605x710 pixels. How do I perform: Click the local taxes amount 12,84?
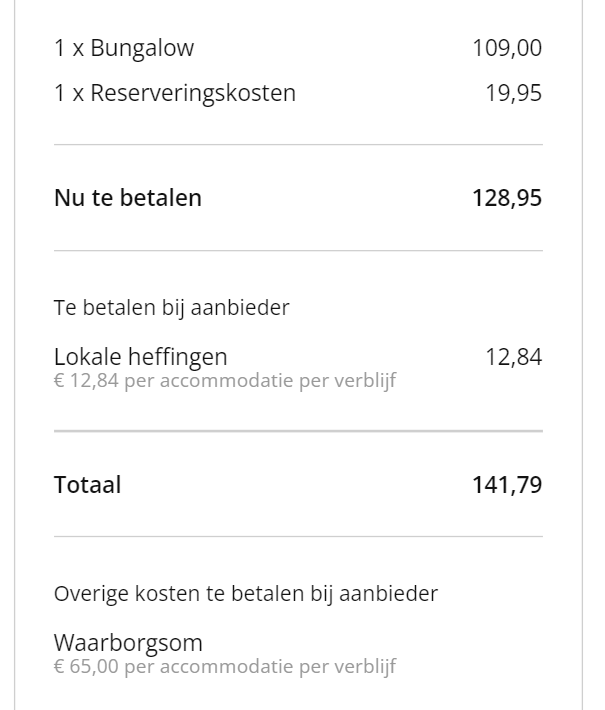pos(514,357)
